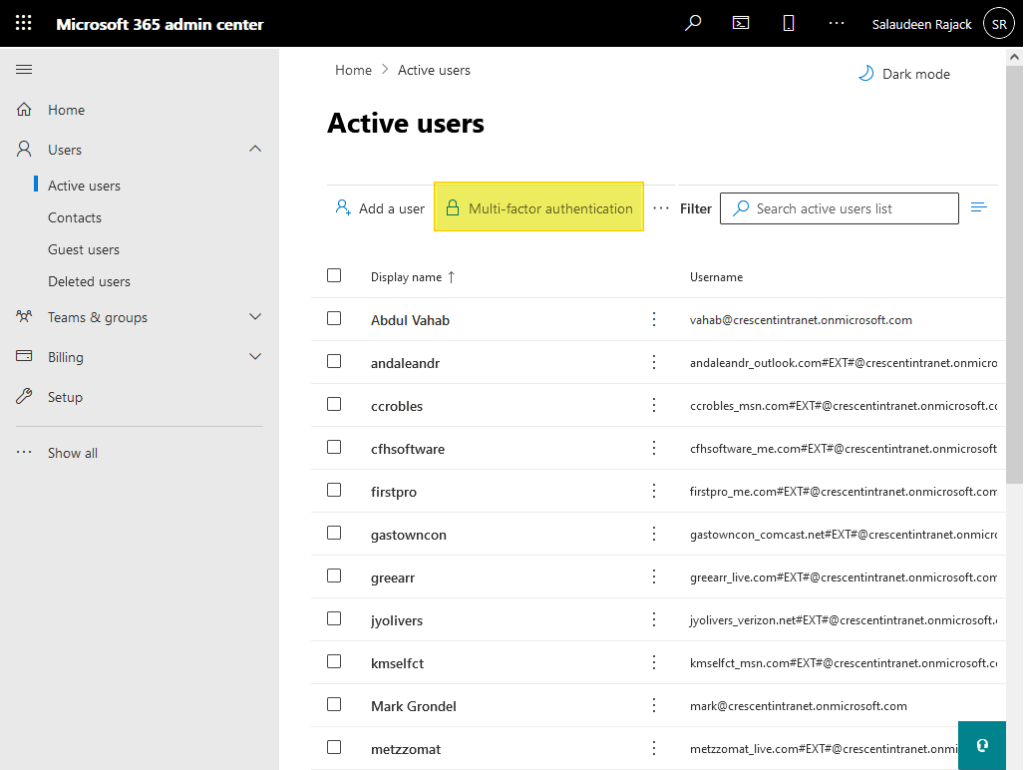Click the Search active users list field
This screenshot has height=770, width=1024.
click(839, 208)
